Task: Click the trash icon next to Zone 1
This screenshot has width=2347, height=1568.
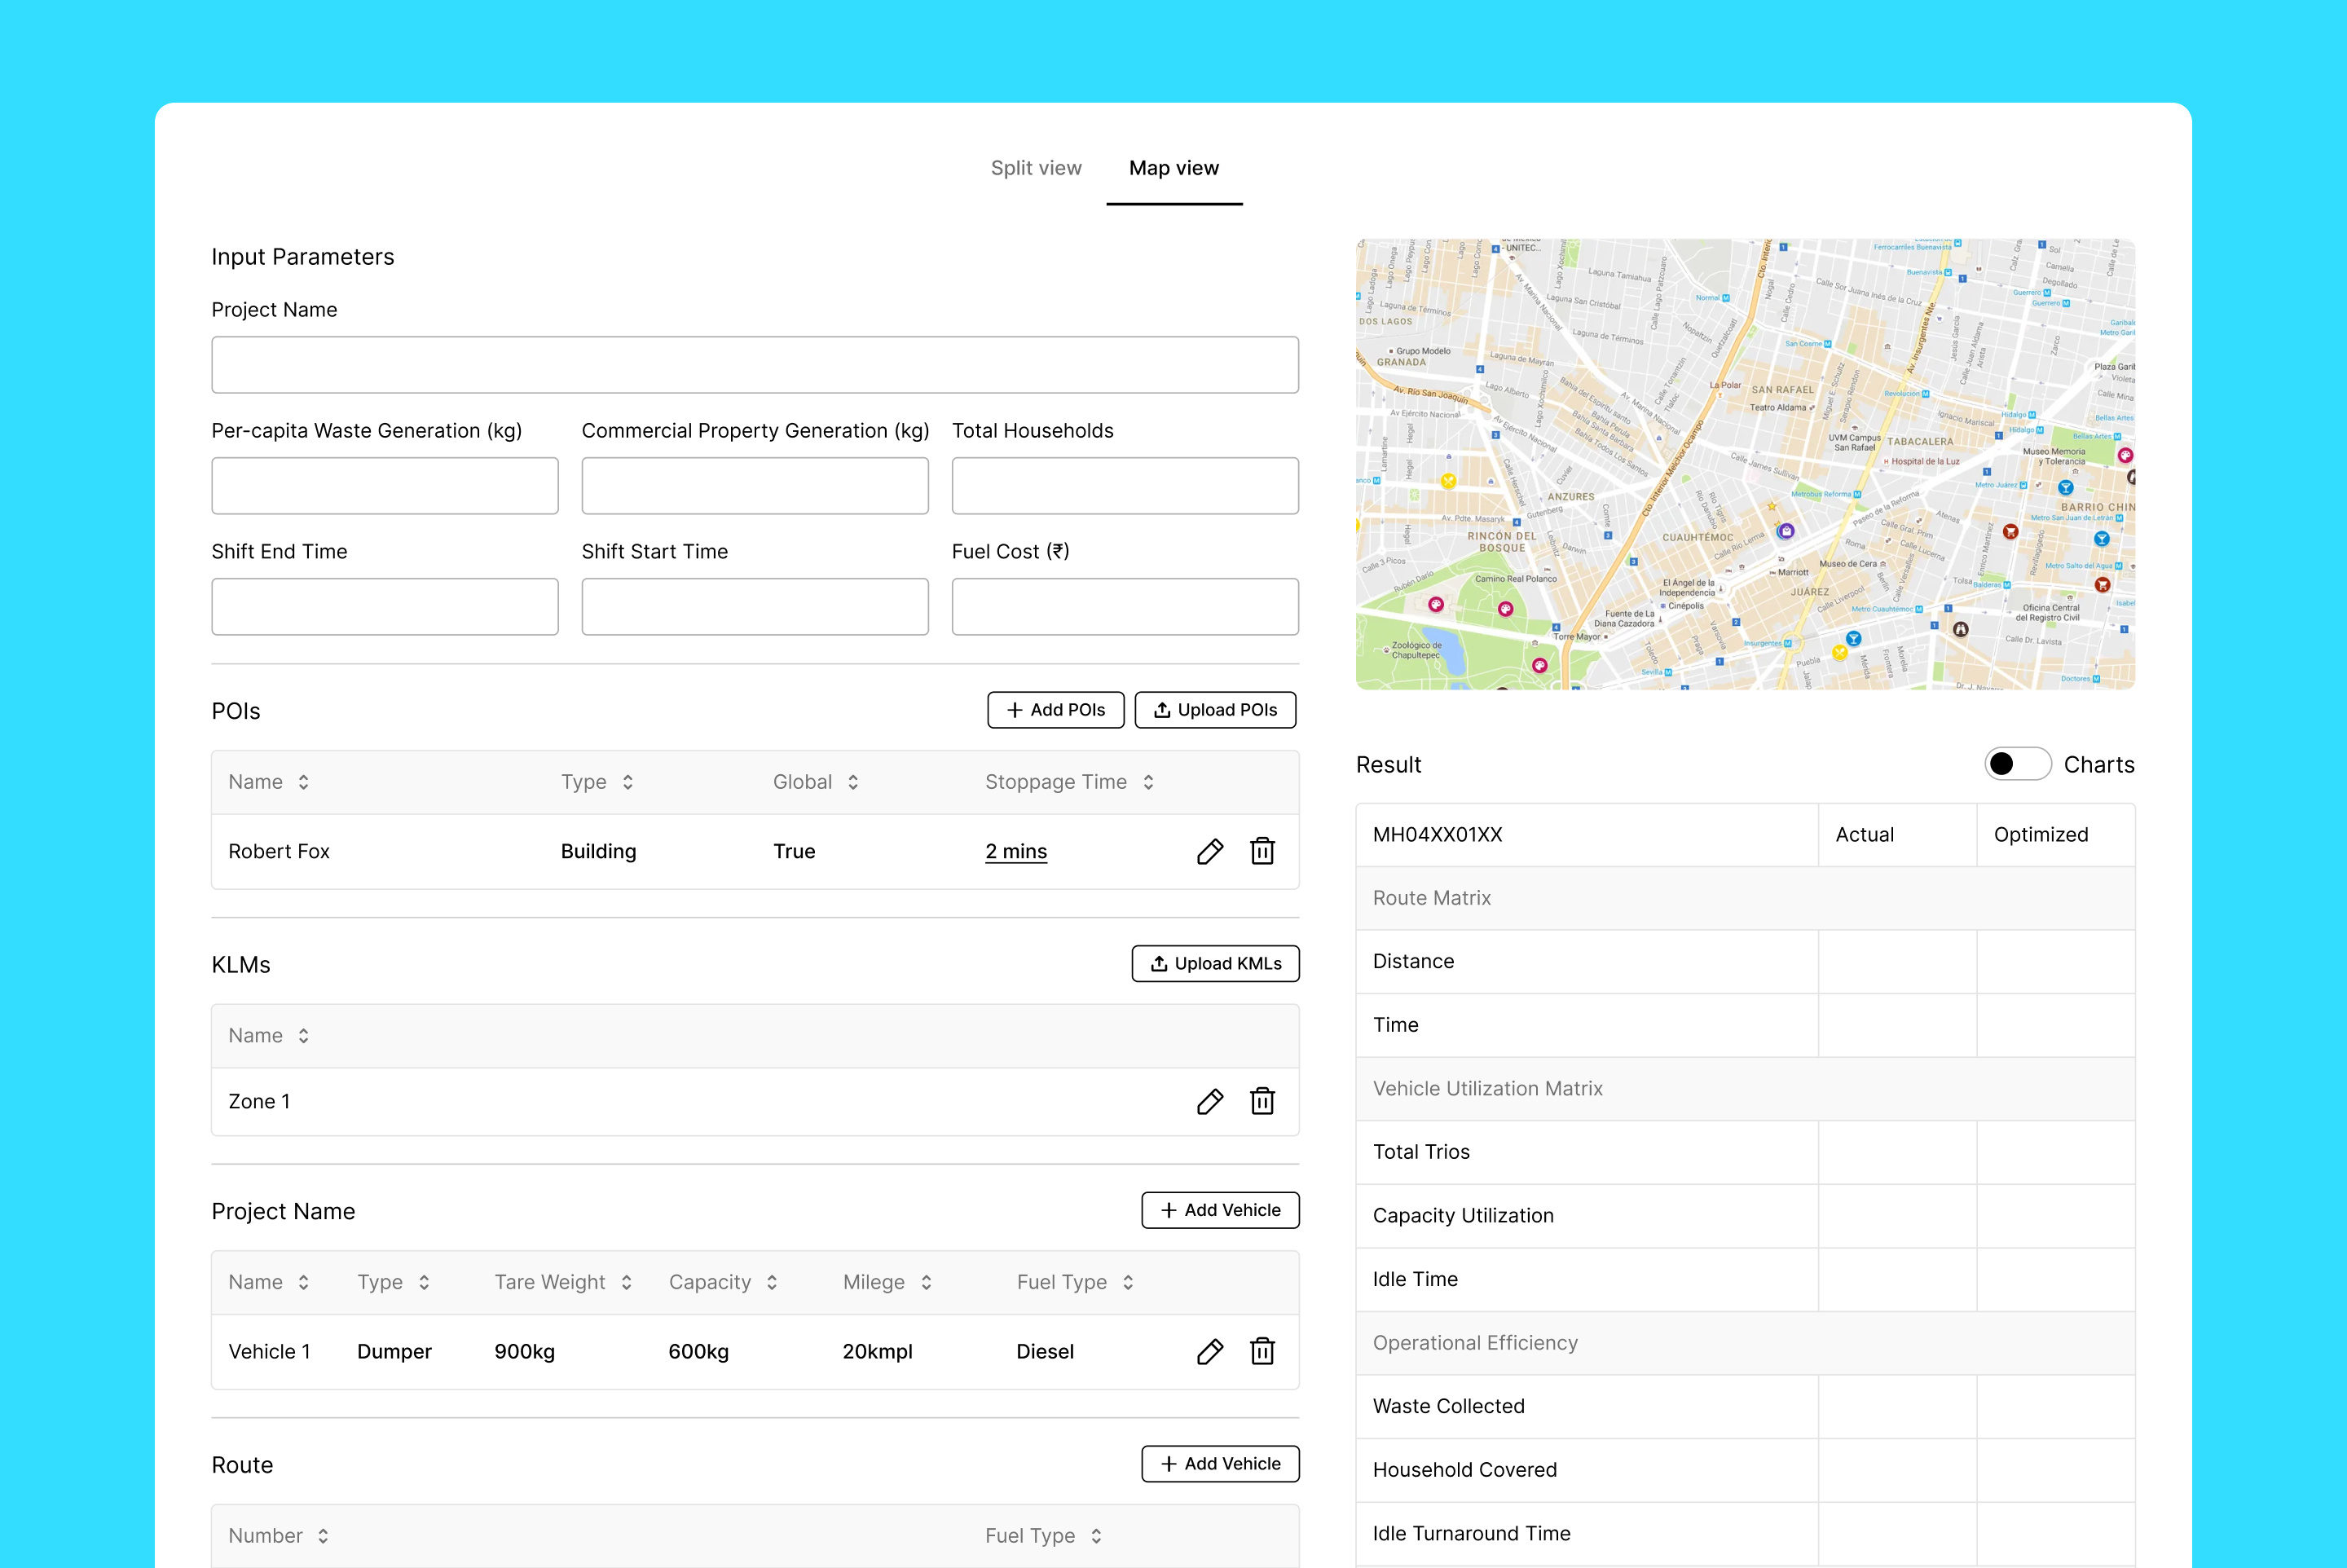Action: coord(1263,1101)
